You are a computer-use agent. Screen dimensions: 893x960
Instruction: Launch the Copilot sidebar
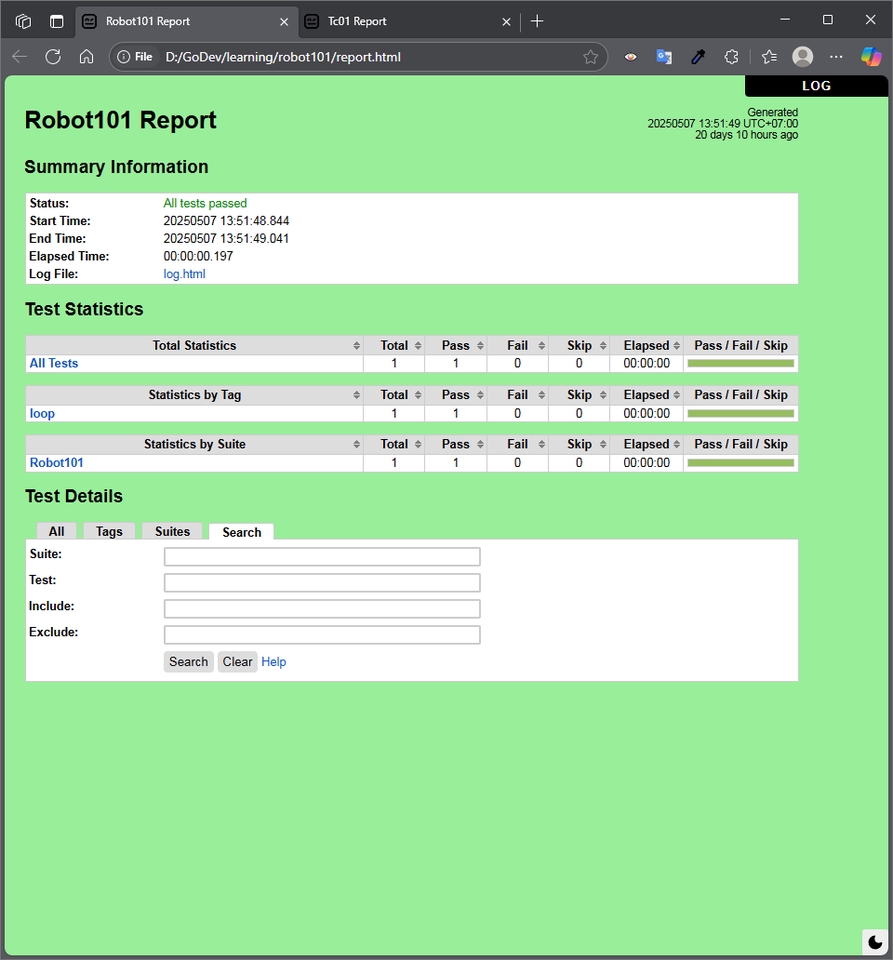(870, 57)
